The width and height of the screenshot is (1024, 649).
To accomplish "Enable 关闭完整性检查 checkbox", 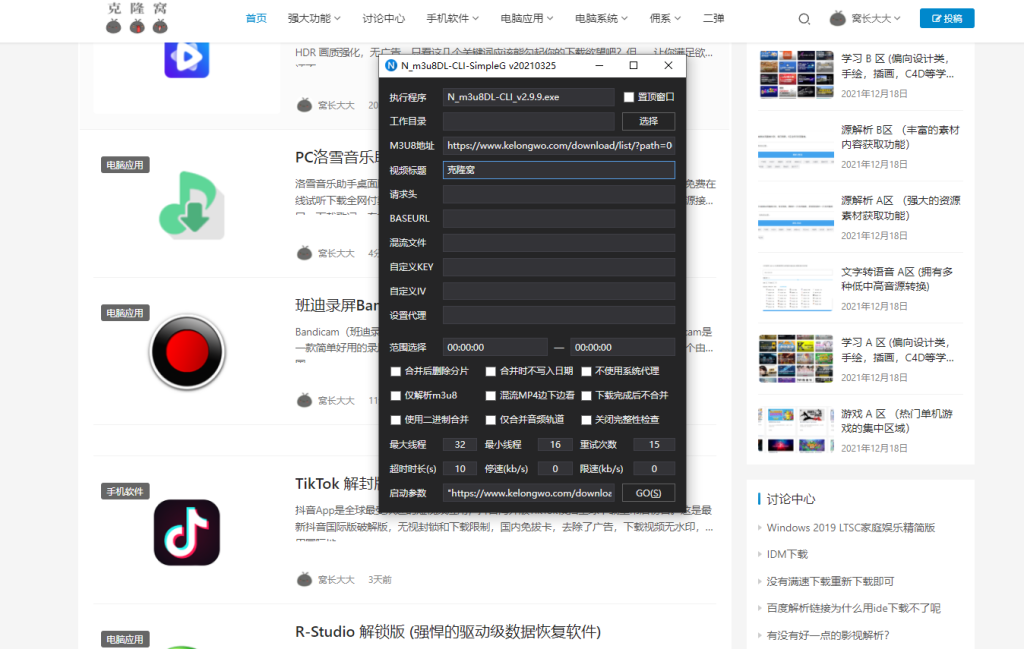I will (x=586, y=420).
